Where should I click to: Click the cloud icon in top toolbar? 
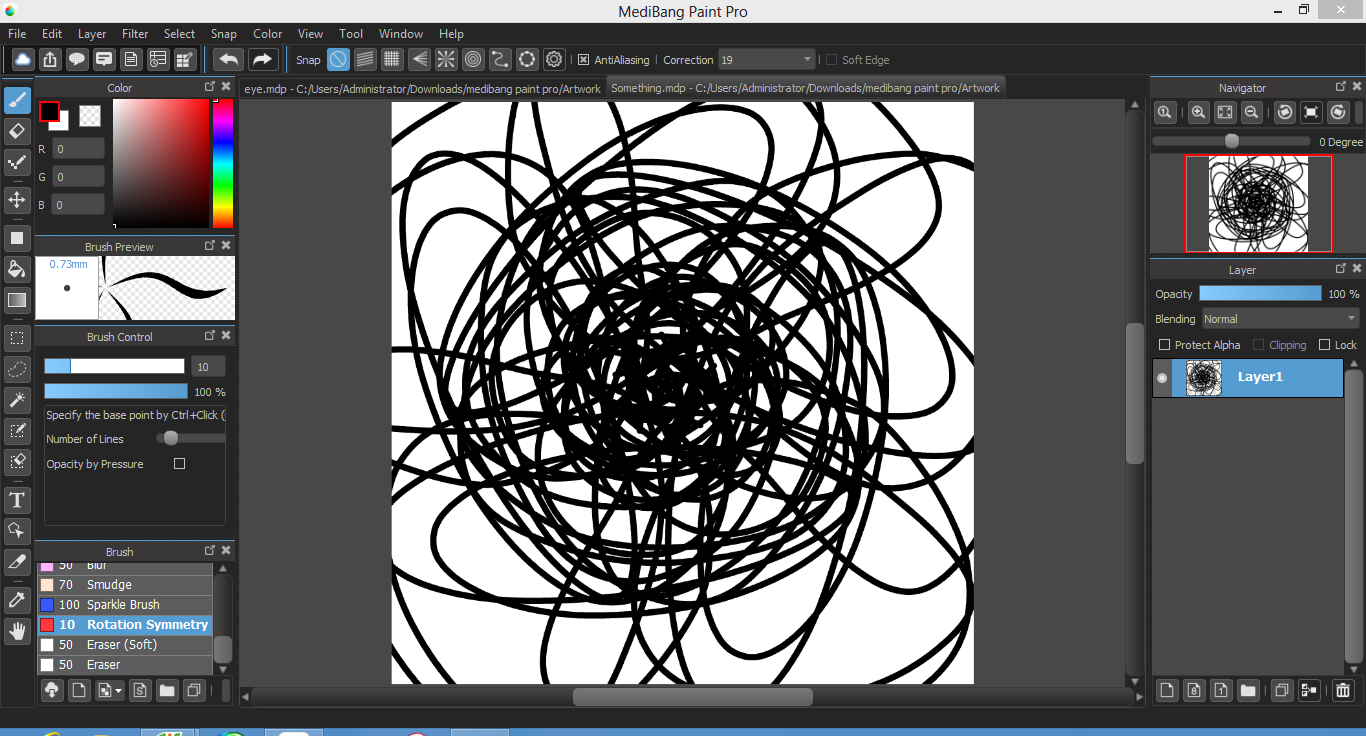click(23, 60)
